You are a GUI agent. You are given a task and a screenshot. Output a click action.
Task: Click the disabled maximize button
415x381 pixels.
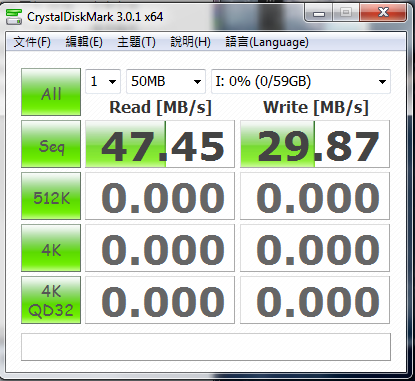[346, 13]
